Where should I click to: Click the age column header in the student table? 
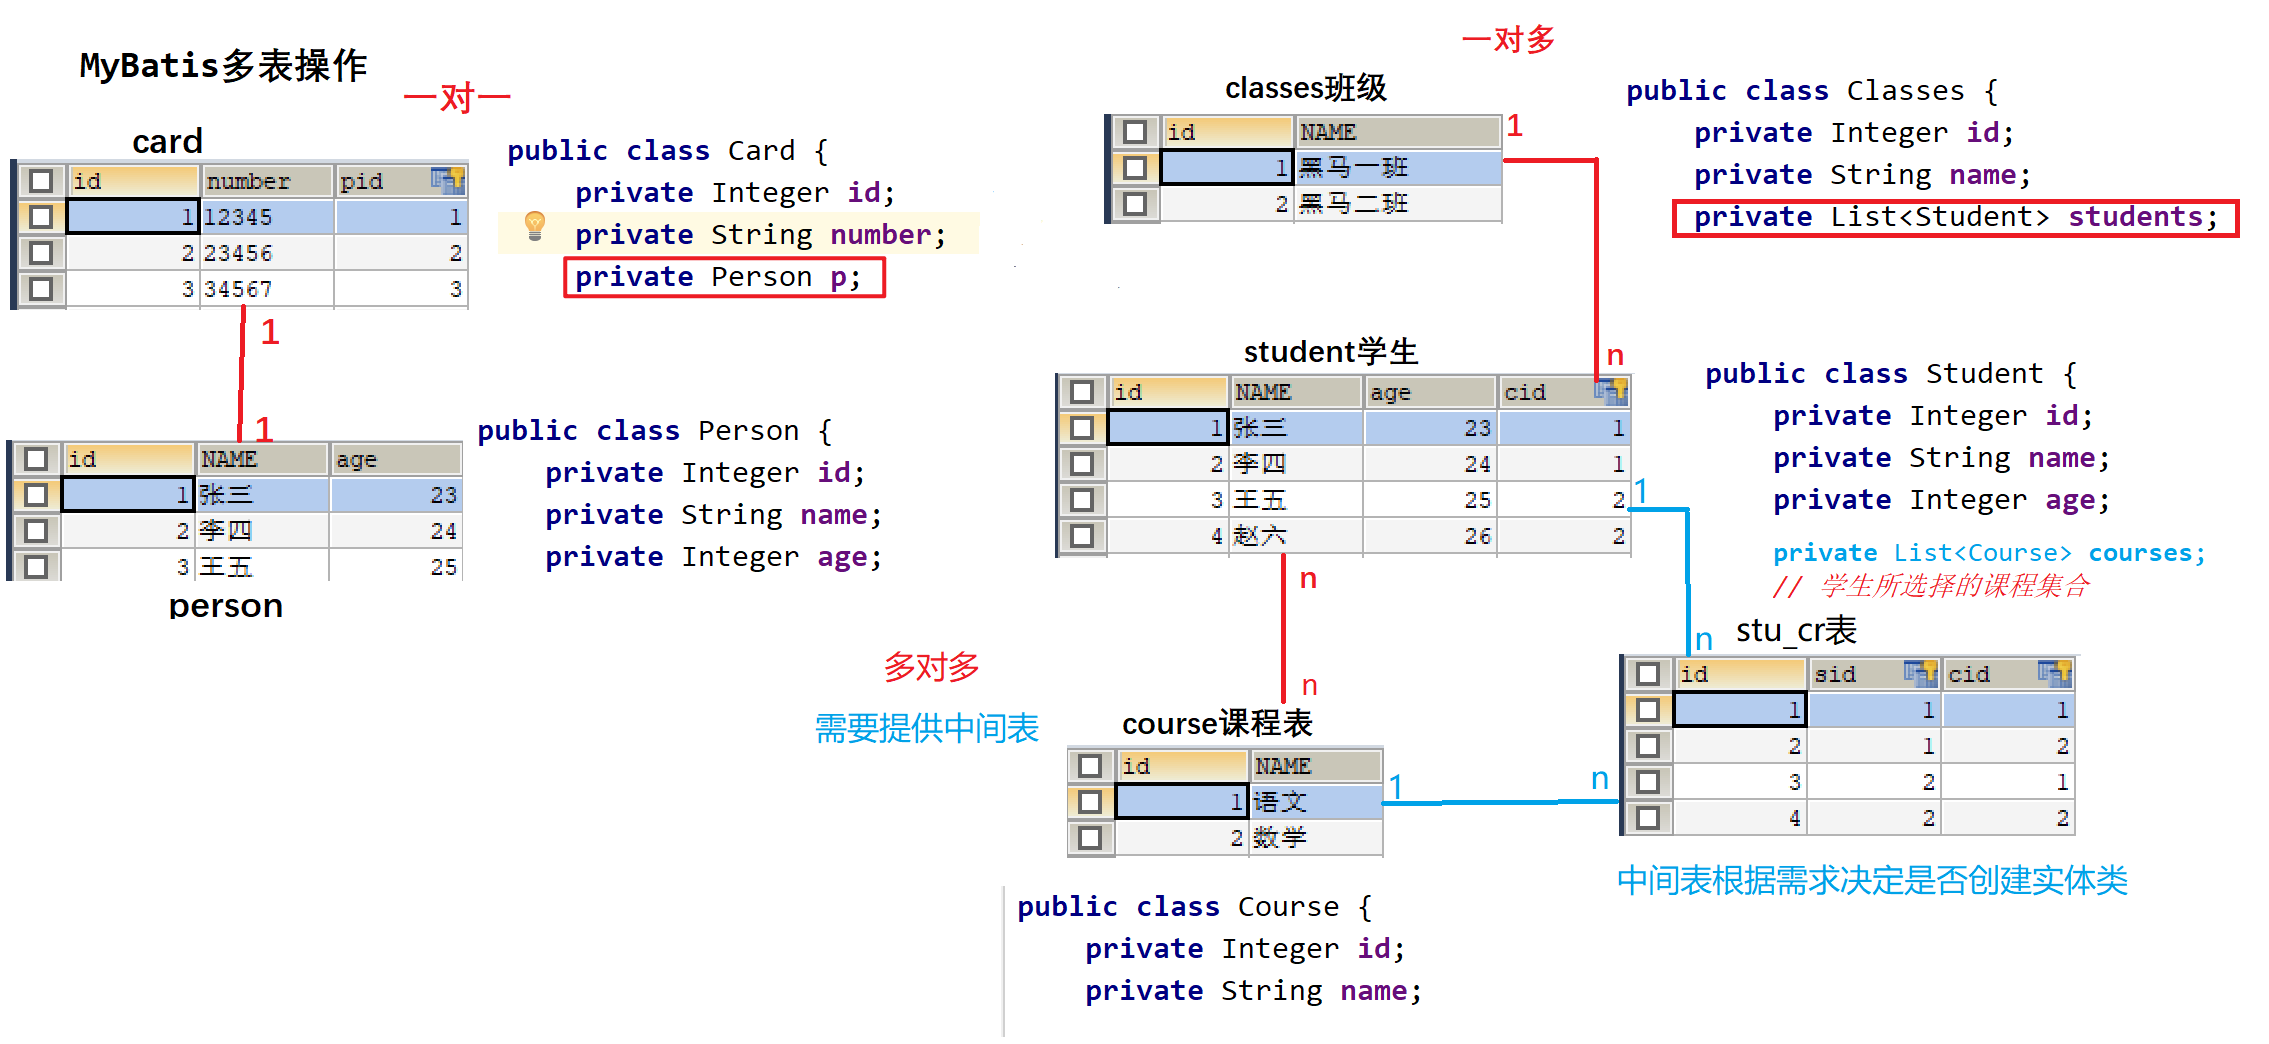point(1430,392)
